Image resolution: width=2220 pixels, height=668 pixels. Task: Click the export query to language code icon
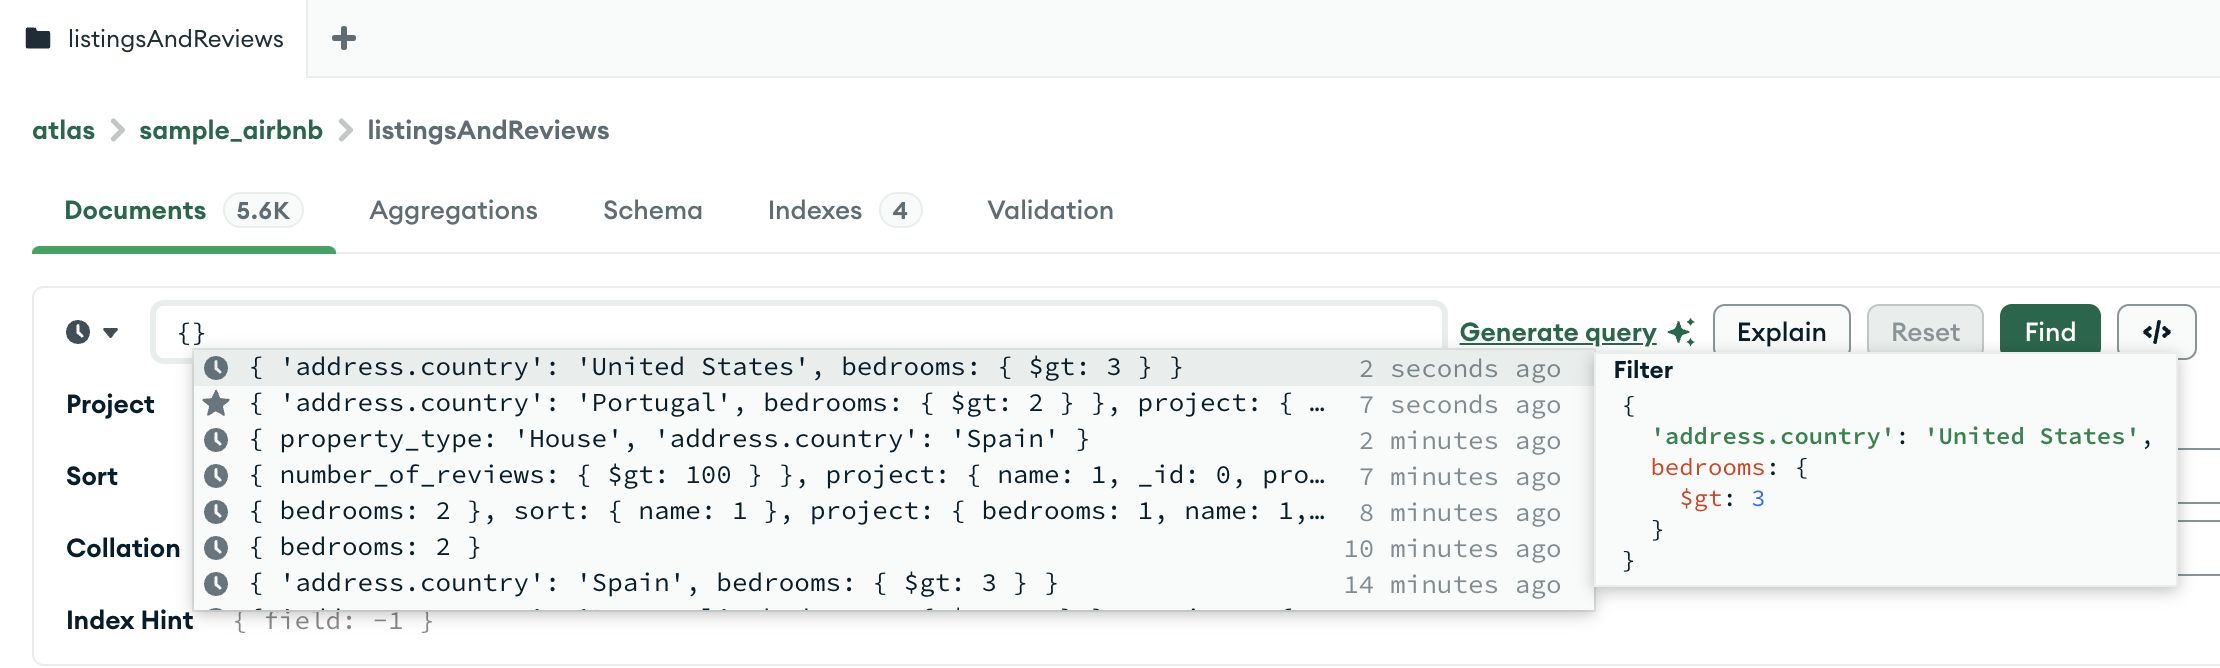point(2156,332)
